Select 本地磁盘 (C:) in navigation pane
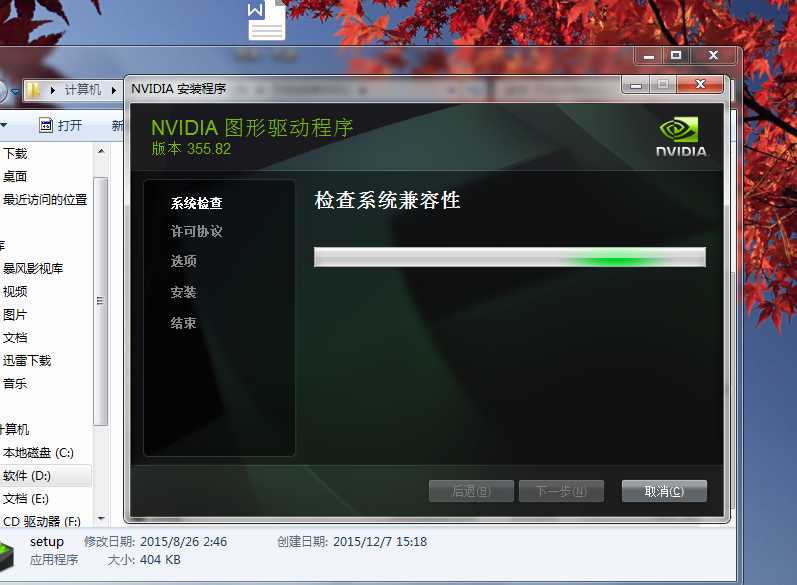This screenshot has width=797, height=585. pyautogui.click(x=39, y=452)
